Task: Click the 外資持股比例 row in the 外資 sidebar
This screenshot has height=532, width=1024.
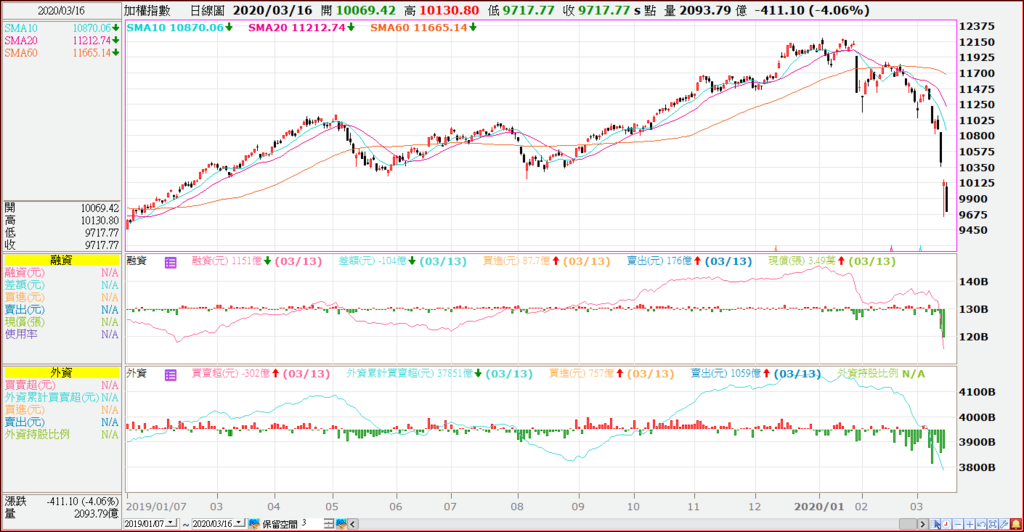Action: click(x=61, y=434)
